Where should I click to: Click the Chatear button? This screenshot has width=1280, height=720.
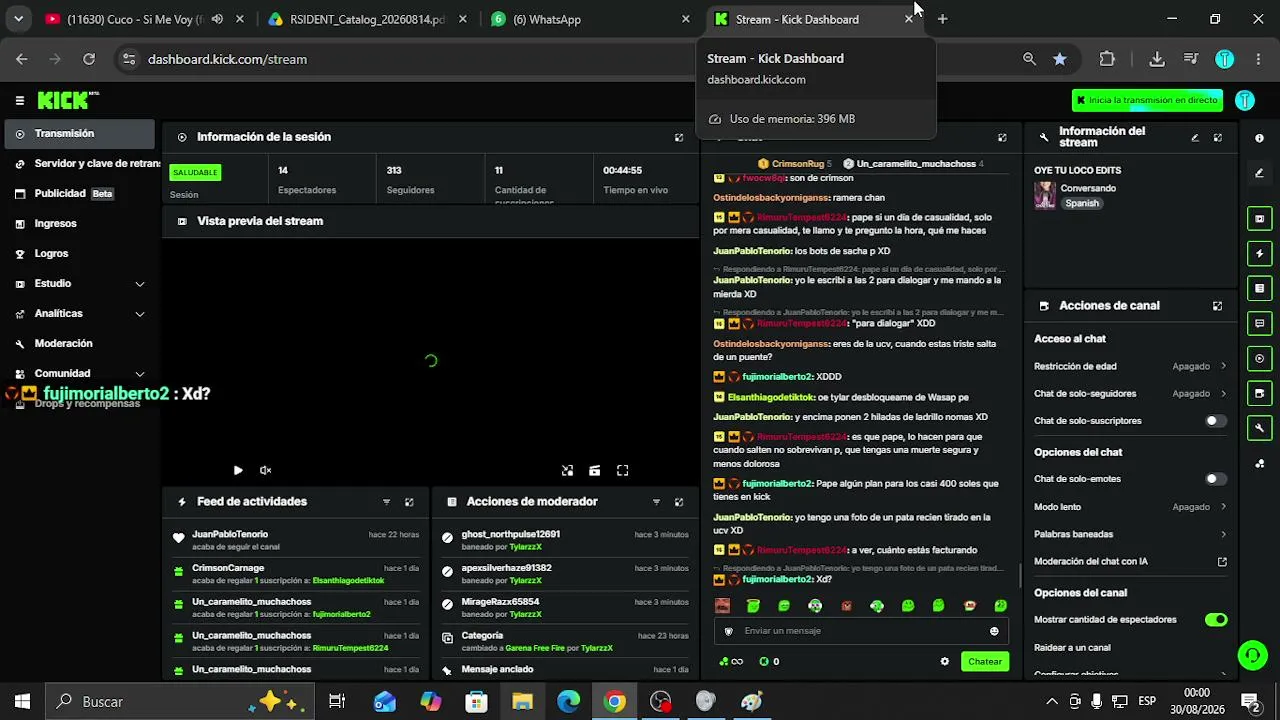[x=985, y=661]
